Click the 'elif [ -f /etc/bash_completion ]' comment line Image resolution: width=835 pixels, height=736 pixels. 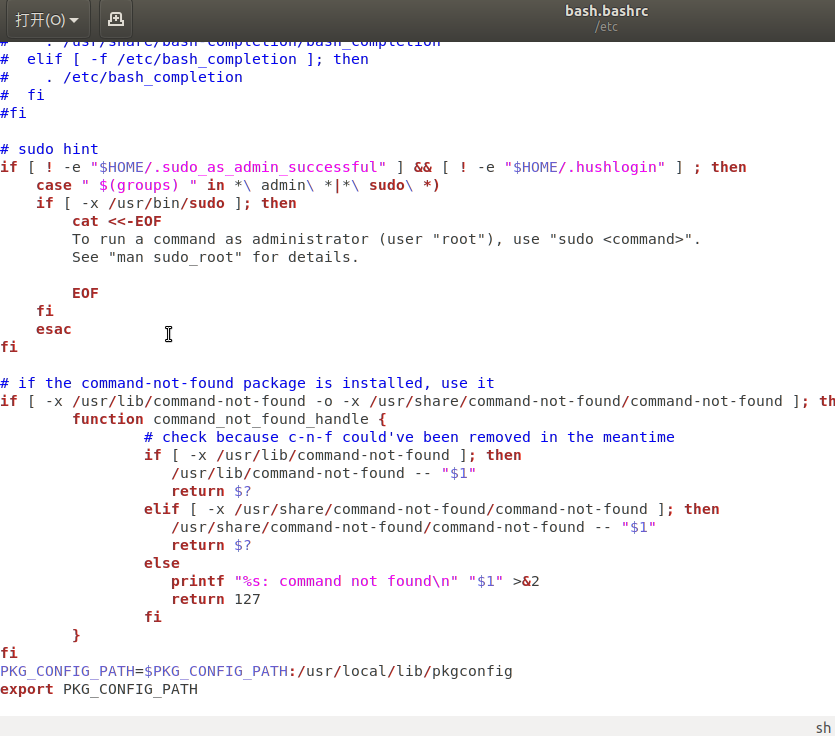(184, 59)
